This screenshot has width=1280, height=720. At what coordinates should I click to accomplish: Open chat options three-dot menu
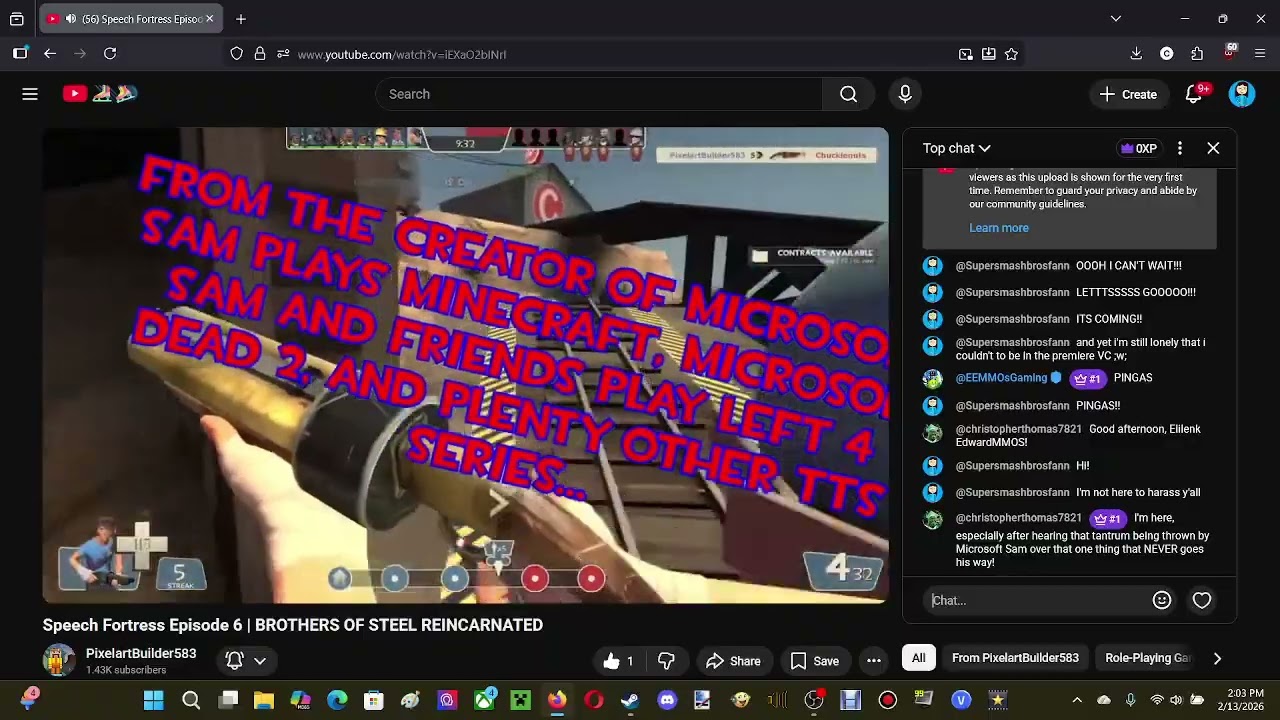pyautogui.click(x=1180, y=148)
